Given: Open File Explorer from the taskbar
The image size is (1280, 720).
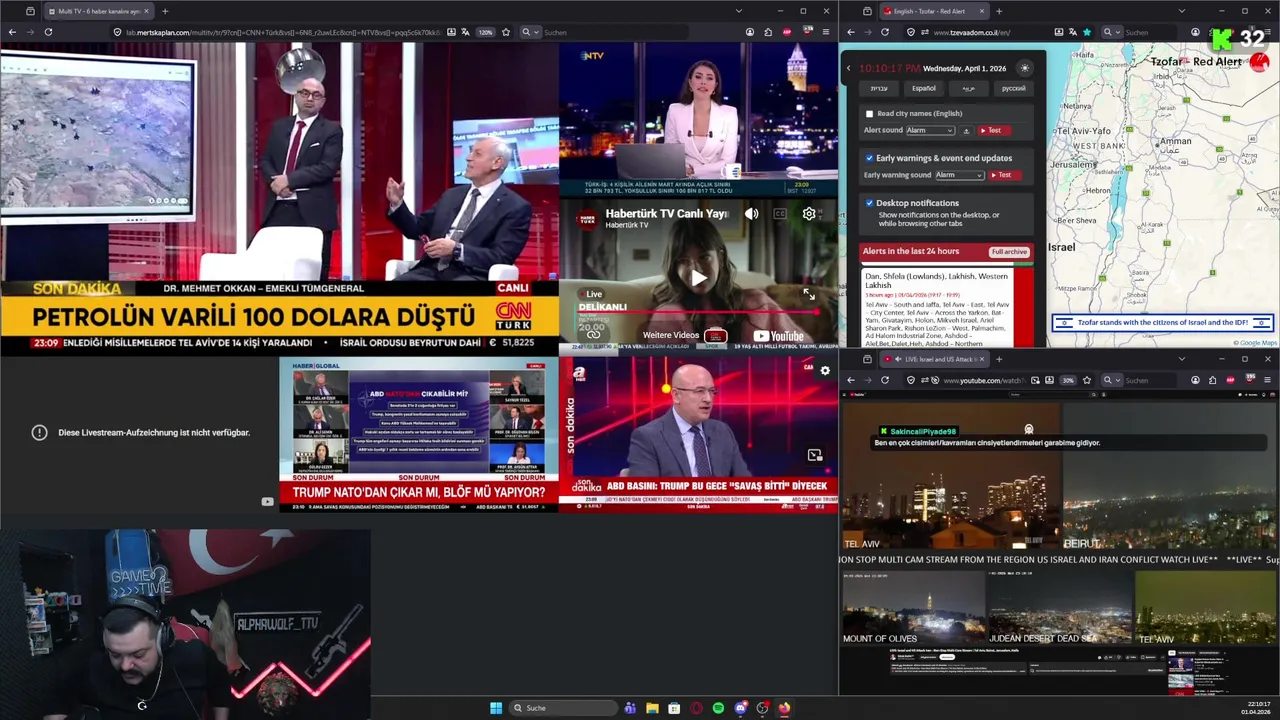Looking at the screenshot, I should (x=652, y=708).
